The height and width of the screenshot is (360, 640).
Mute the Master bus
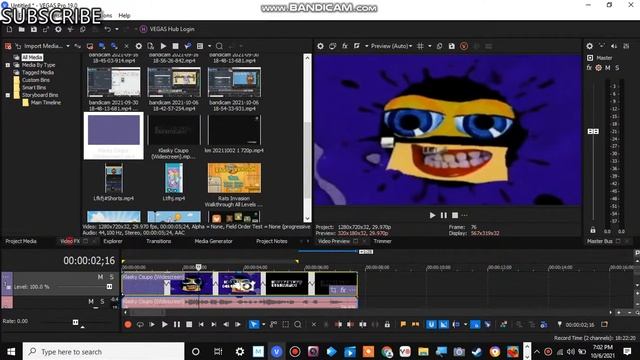pos(608,68)
